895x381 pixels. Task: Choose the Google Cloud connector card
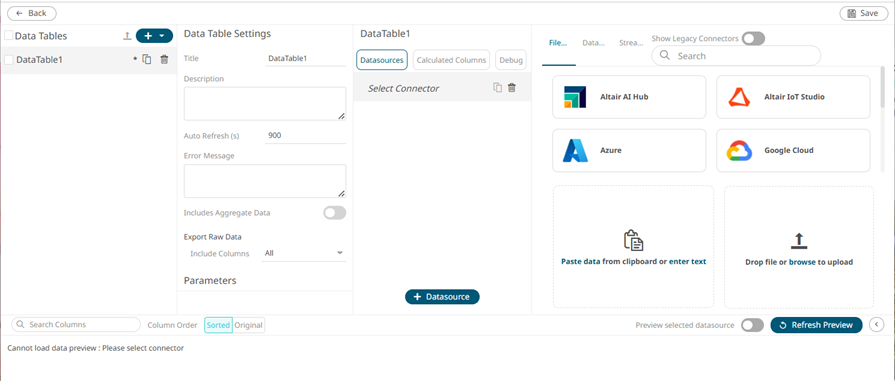coord(793,151)
